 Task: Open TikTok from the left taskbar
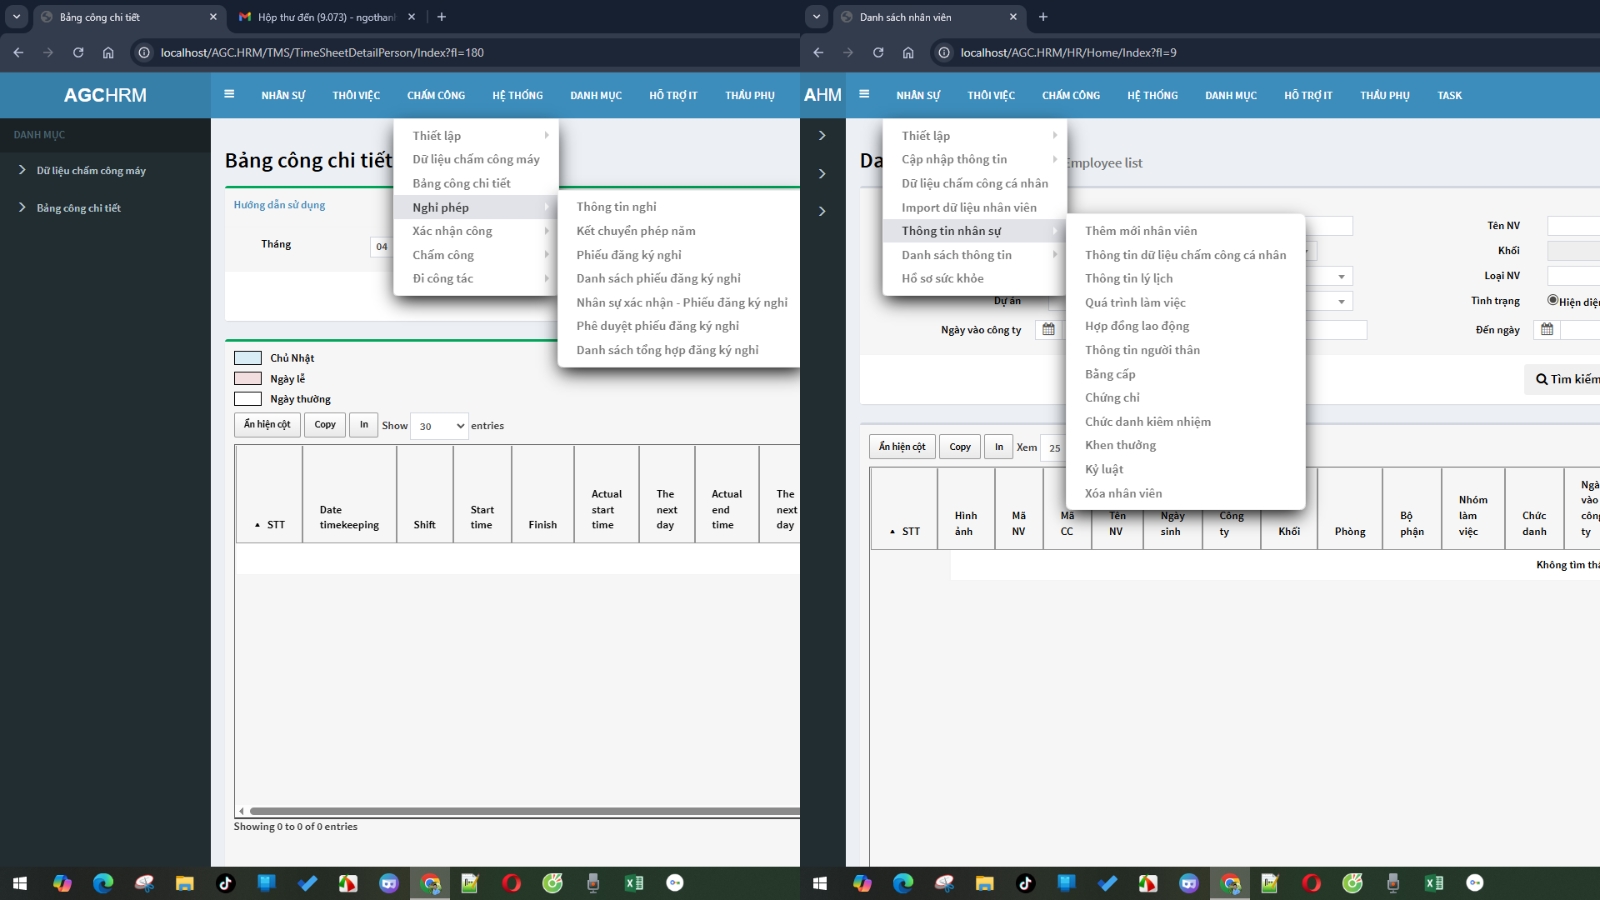pos(225,883)
